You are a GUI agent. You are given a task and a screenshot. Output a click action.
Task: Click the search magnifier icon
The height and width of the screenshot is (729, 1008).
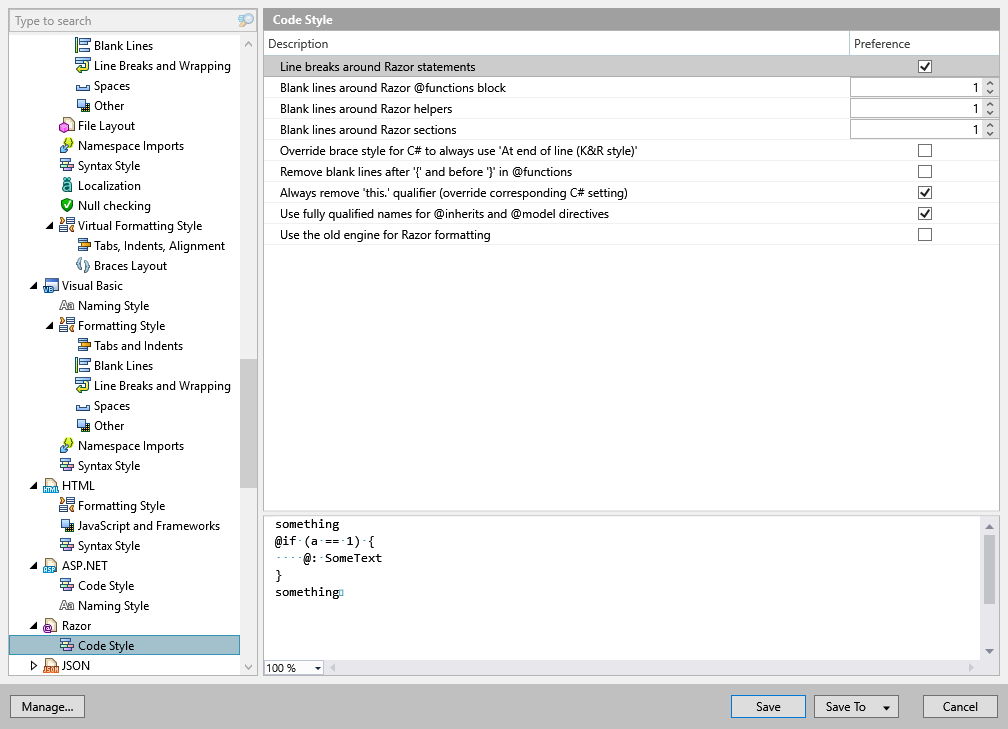coord(245,20)
